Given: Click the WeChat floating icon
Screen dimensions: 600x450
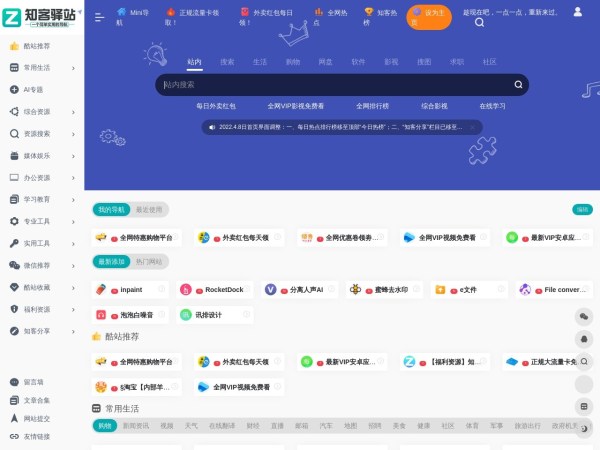Looking at the screenshot, I should click(584, 316).
